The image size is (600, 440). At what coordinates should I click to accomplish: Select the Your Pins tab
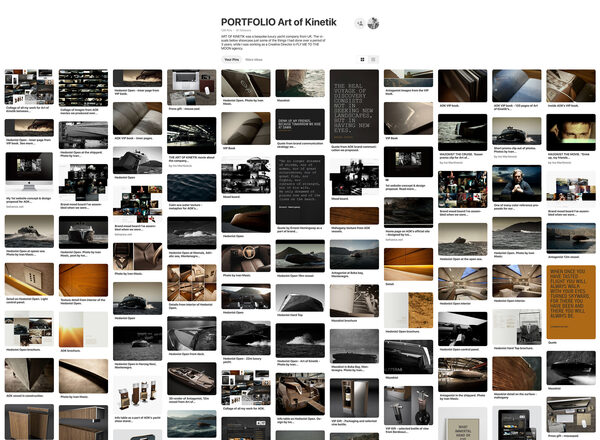coord(232,60)
